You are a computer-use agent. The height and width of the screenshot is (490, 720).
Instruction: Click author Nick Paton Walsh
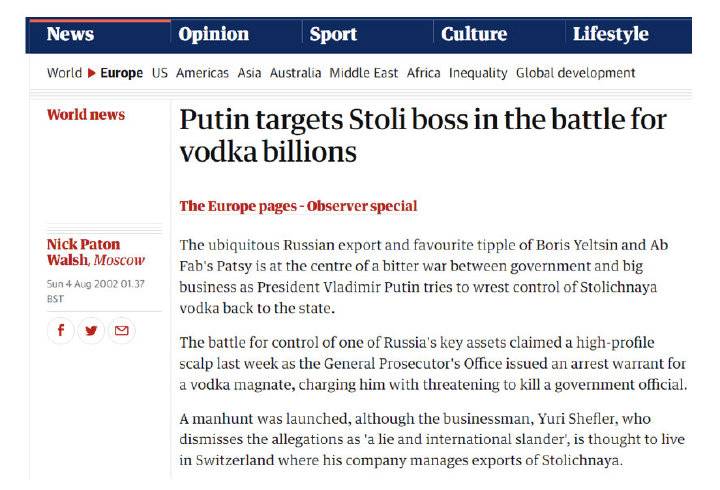point(84,252)
